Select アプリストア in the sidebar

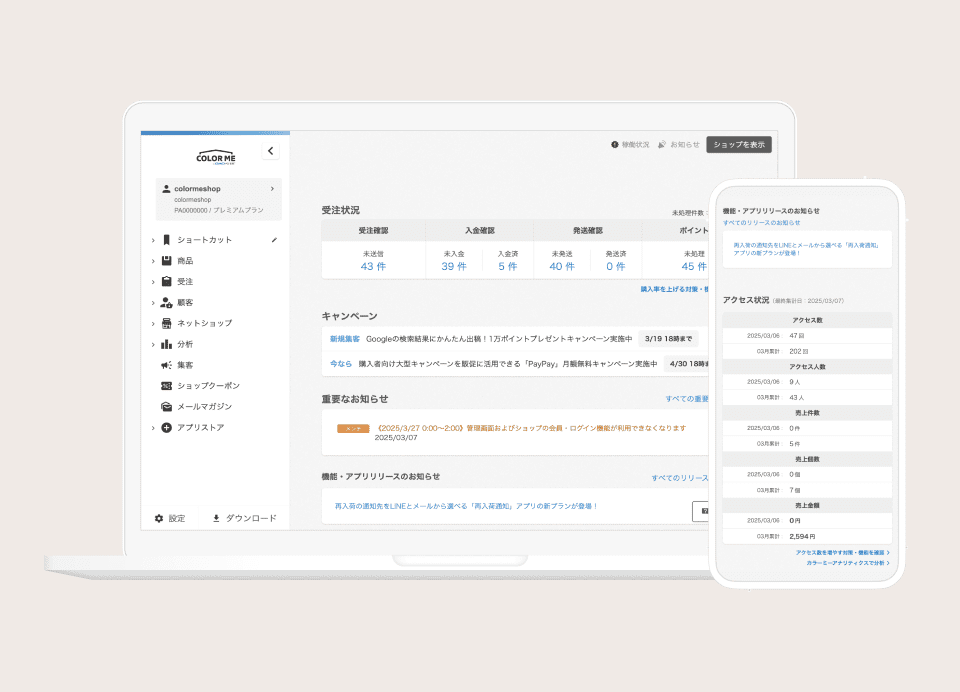[x=200, y=428]
